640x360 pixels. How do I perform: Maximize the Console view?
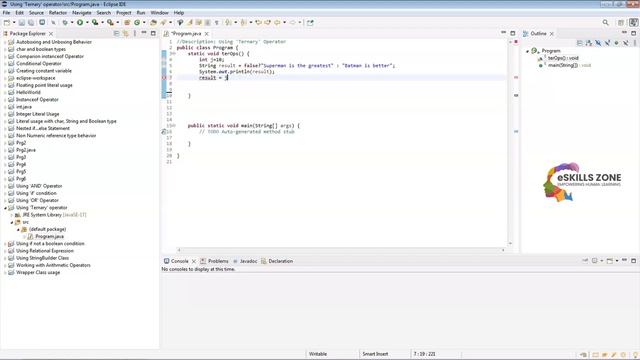click(633, 260)
